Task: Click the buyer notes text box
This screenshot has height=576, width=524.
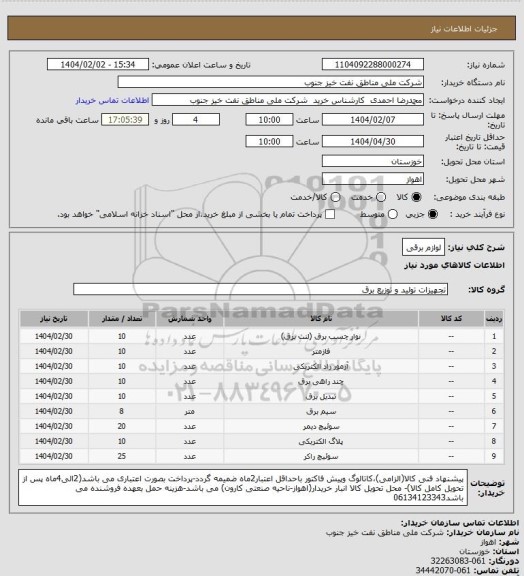Action: (x=243, y=487)
